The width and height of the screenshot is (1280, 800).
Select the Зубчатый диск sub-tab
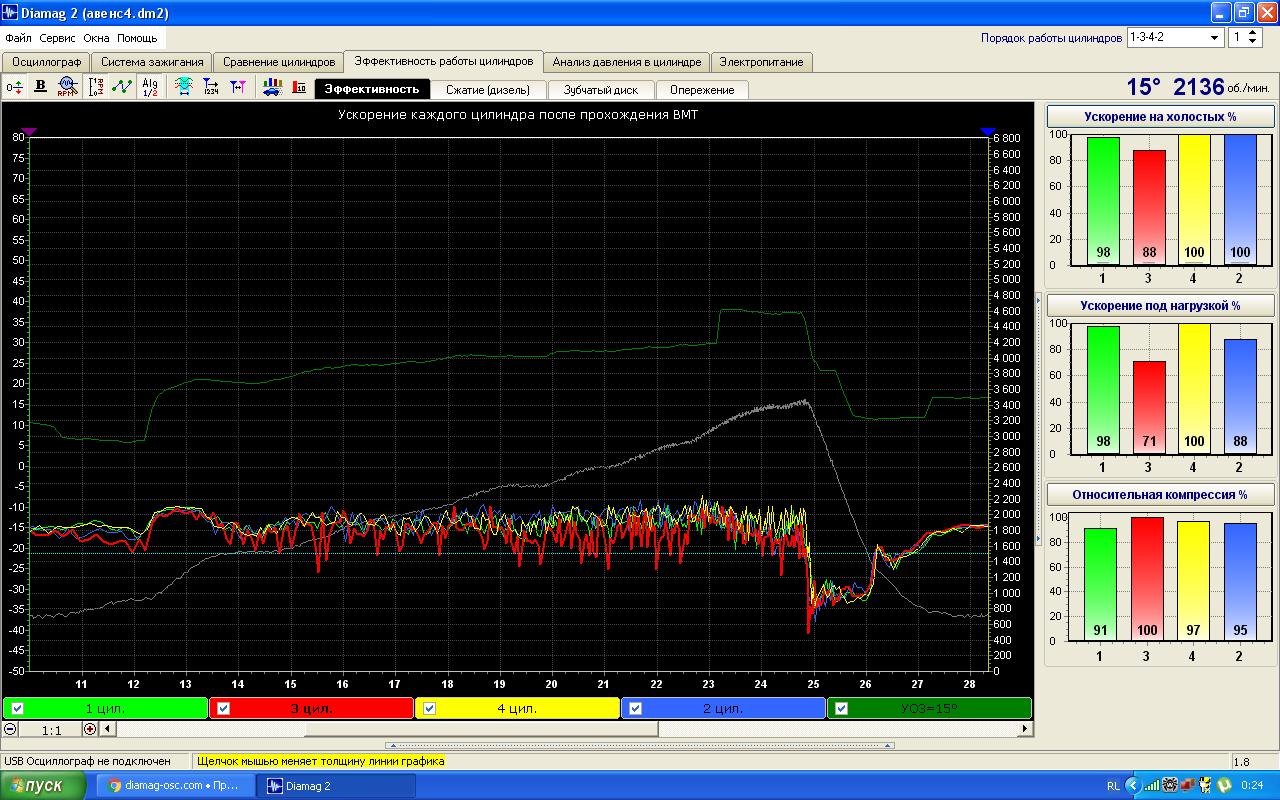coord(601,90)
